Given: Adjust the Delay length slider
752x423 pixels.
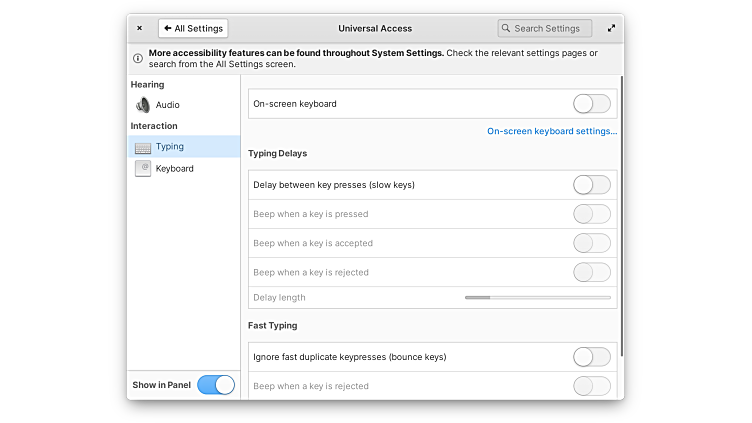Looking at the screenshot, I should pos(537,298).
